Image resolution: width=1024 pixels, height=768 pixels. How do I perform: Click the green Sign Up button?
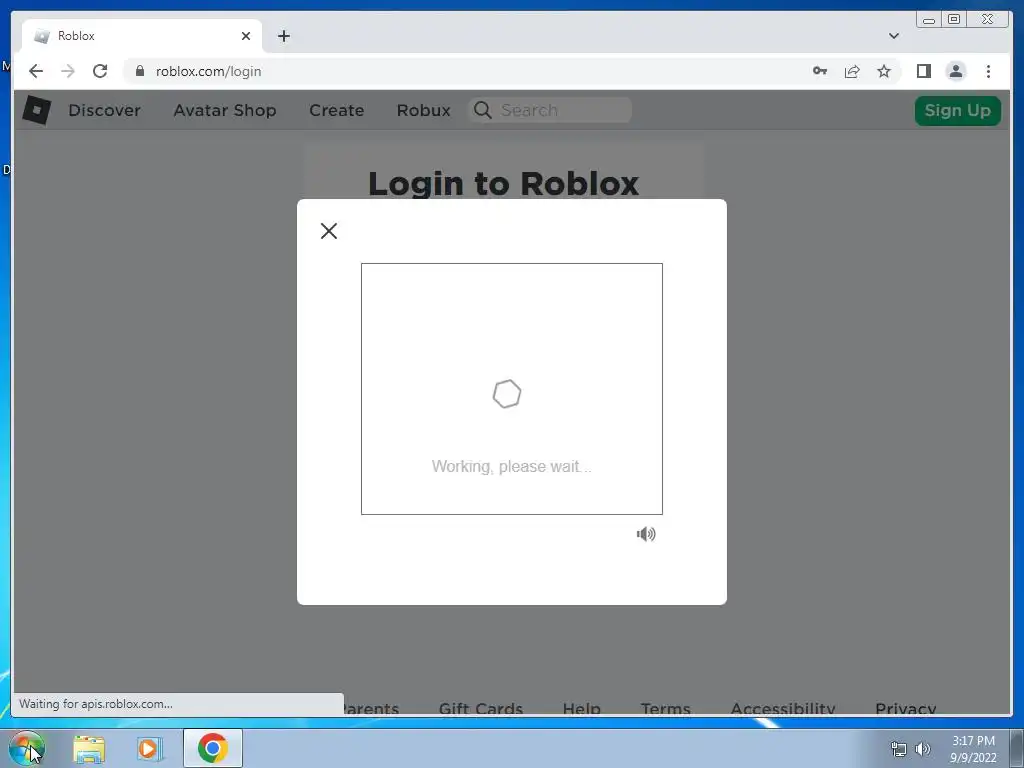pyautogui.click(x=957, y=110)
